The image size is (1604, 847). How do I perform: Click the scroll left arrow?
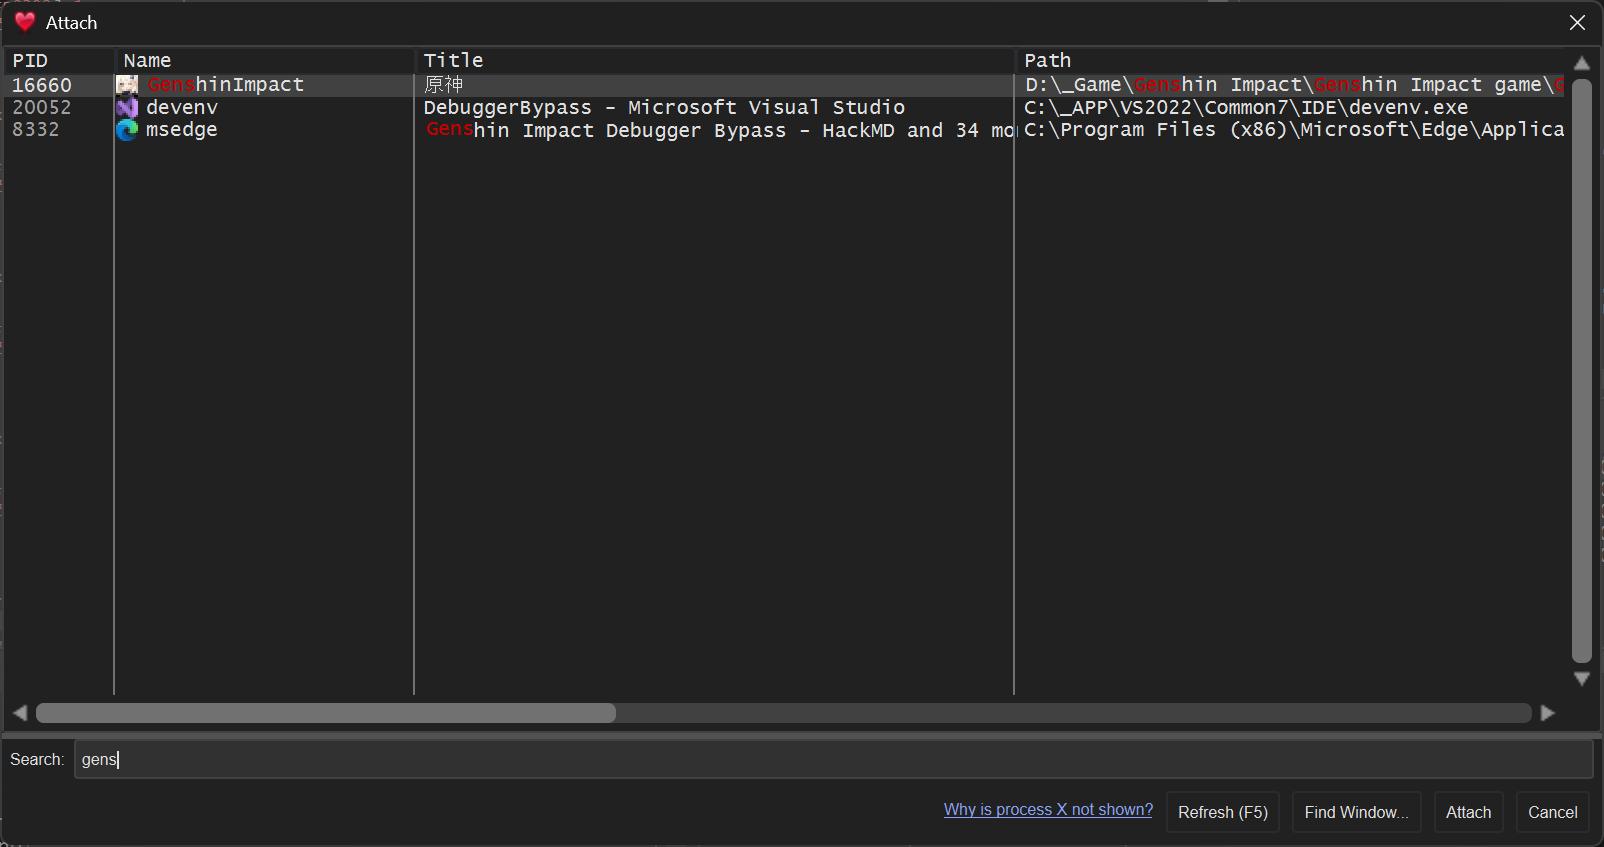click(x=20, y=713)
